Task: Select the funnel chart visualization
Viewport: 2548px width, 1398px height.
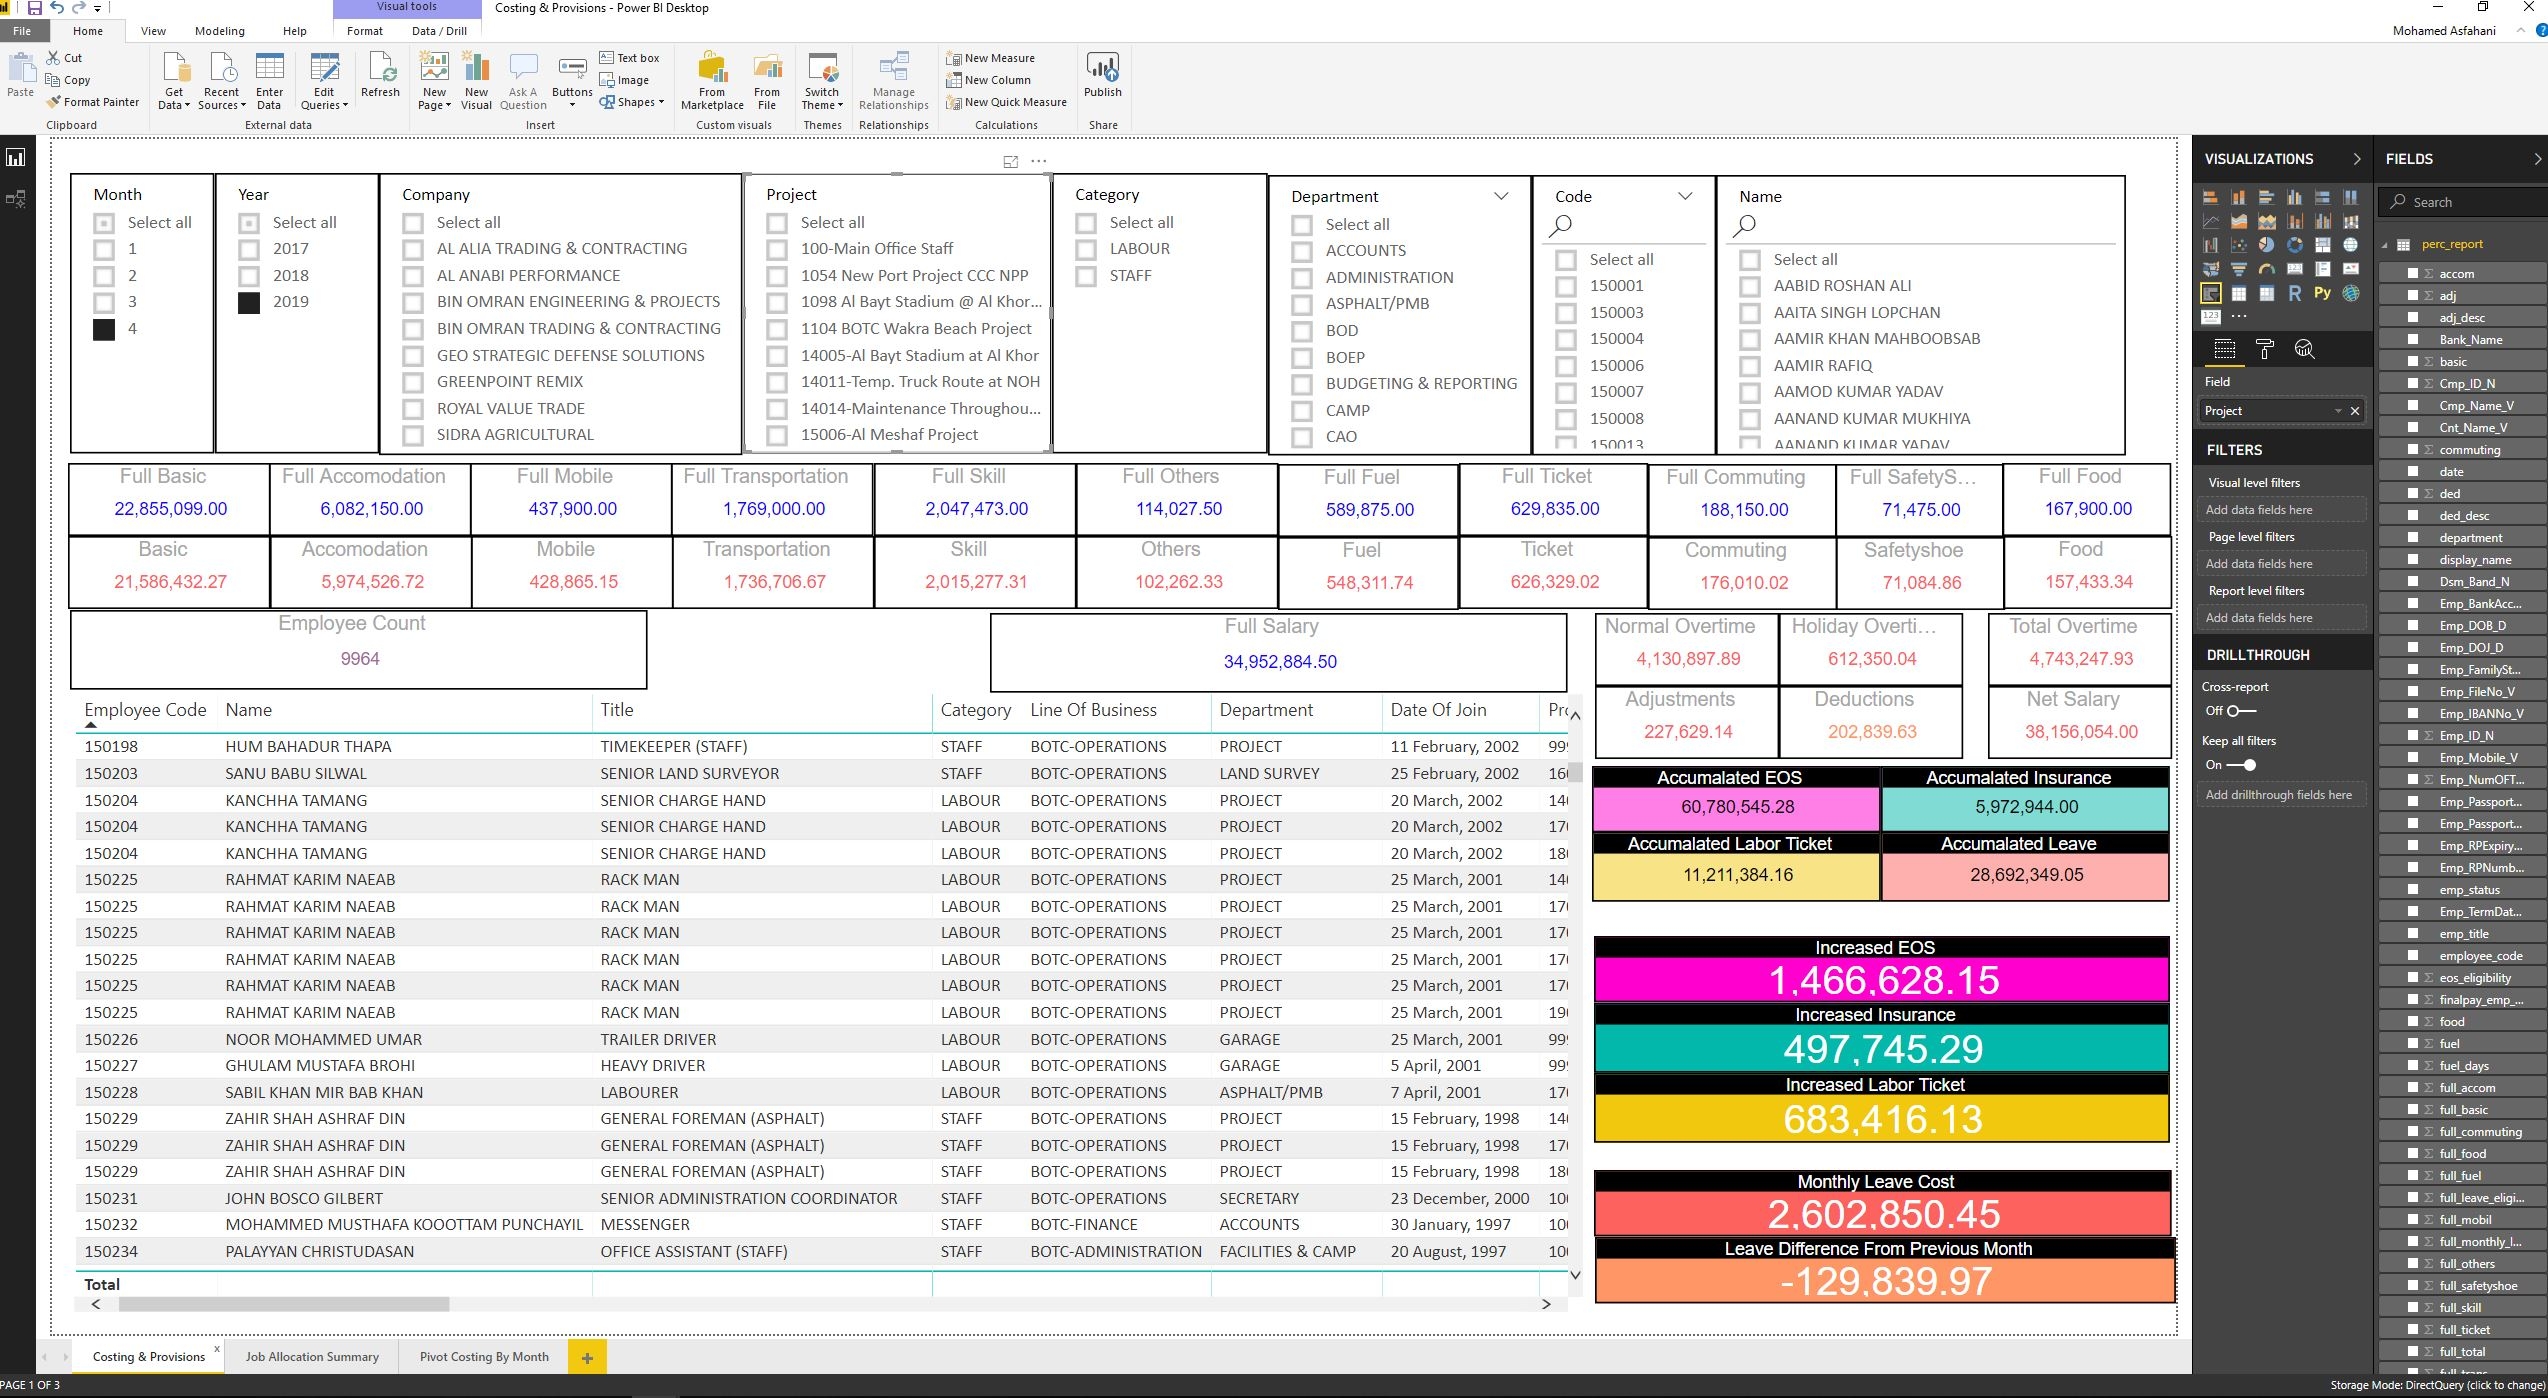Action: tap(2238, 269)
